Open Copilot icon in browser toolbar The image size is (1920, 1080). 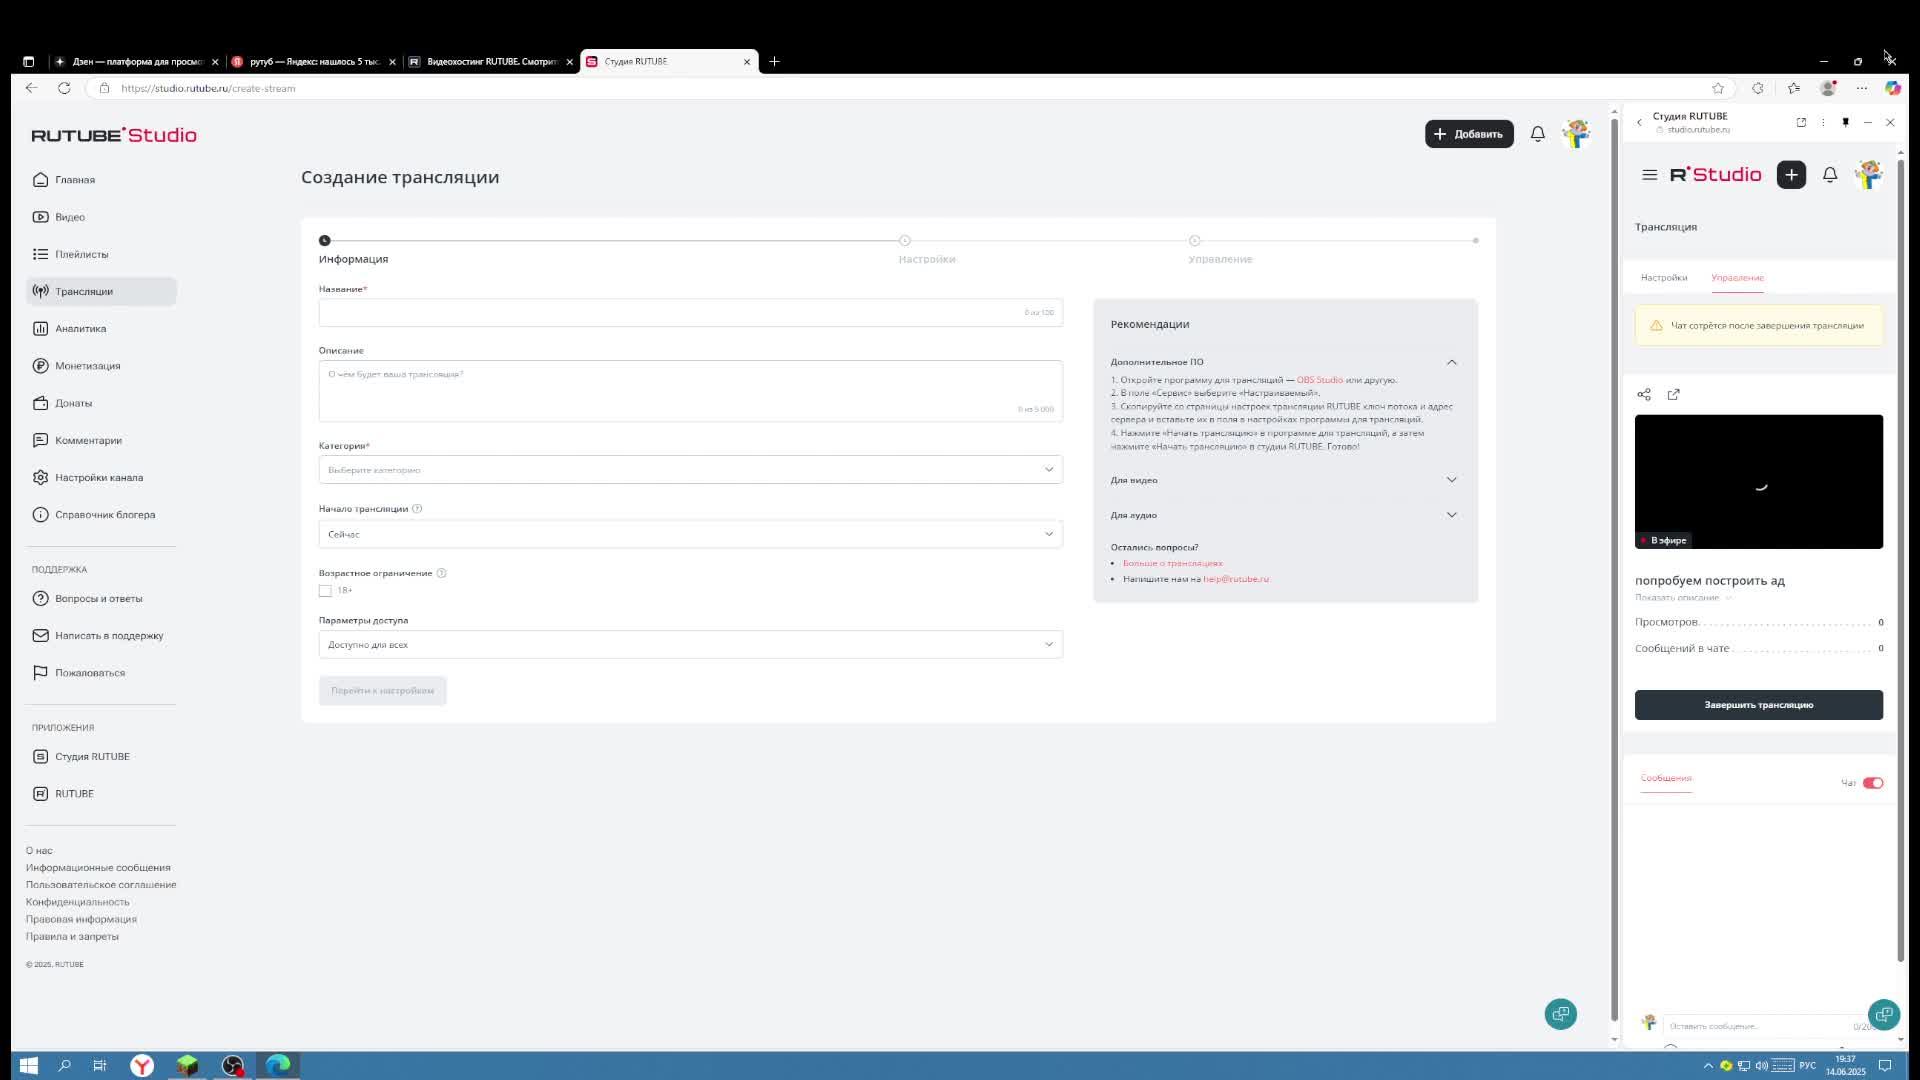1893,88
